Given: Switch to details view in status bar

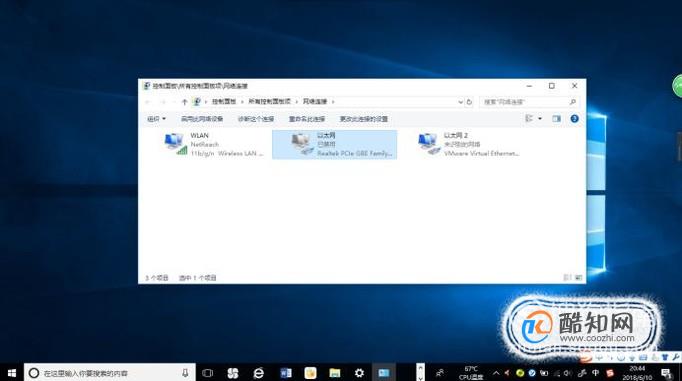Looking at the screenshot, I should pyautogui.click(x=567, y=277).
